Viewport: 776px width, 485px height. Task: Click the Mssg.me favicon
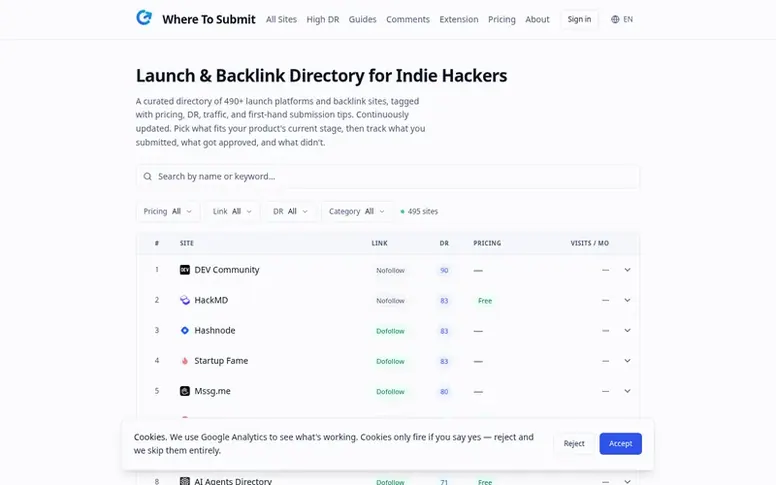click(x=185, y=391)
